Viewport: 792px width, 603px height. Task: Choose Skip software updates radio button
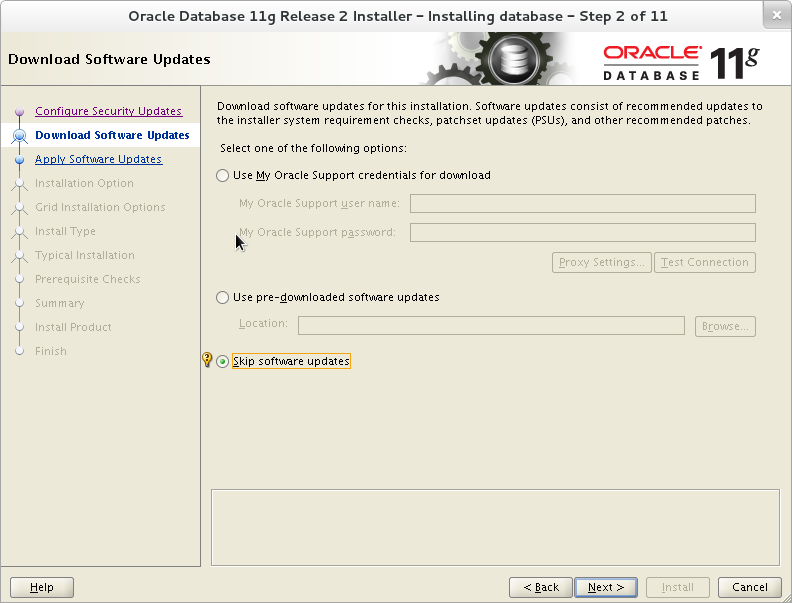pos(222,362)
